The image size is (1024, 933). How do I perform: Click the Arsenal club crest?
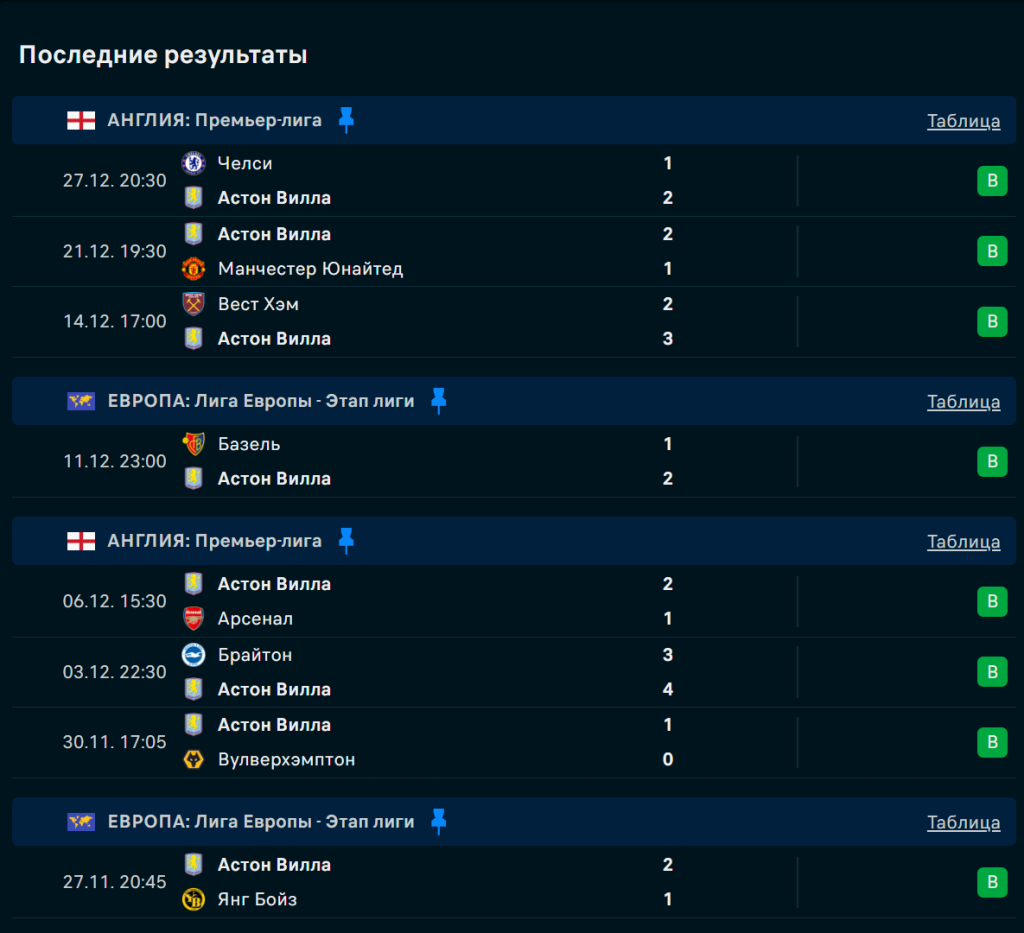pos(193,619)
